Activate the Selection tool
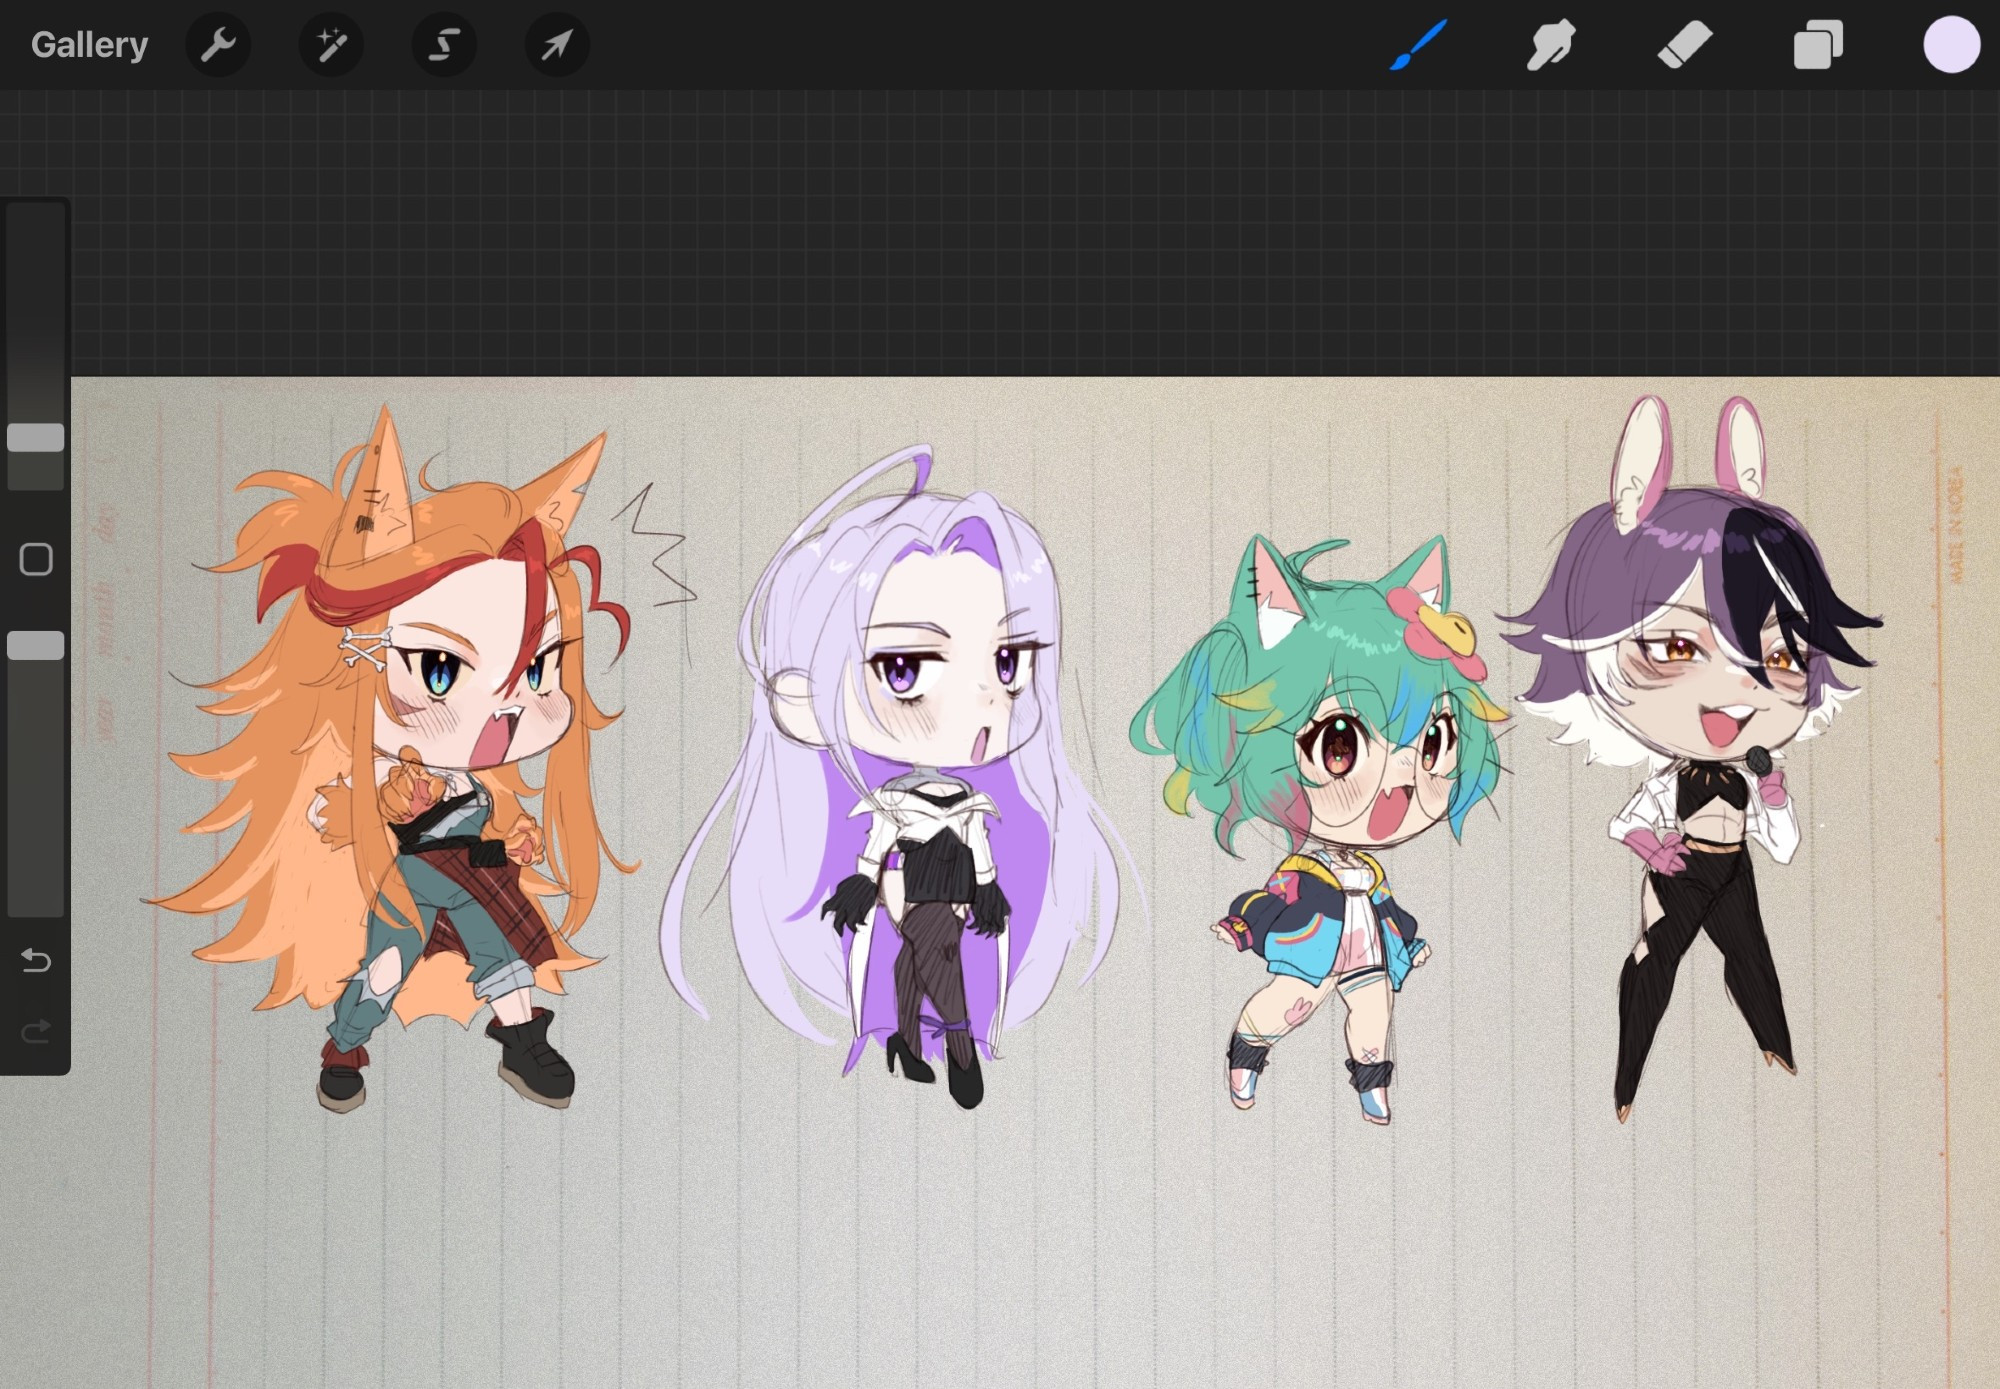The image size is (2000, 1389). [x=444, y=45]
